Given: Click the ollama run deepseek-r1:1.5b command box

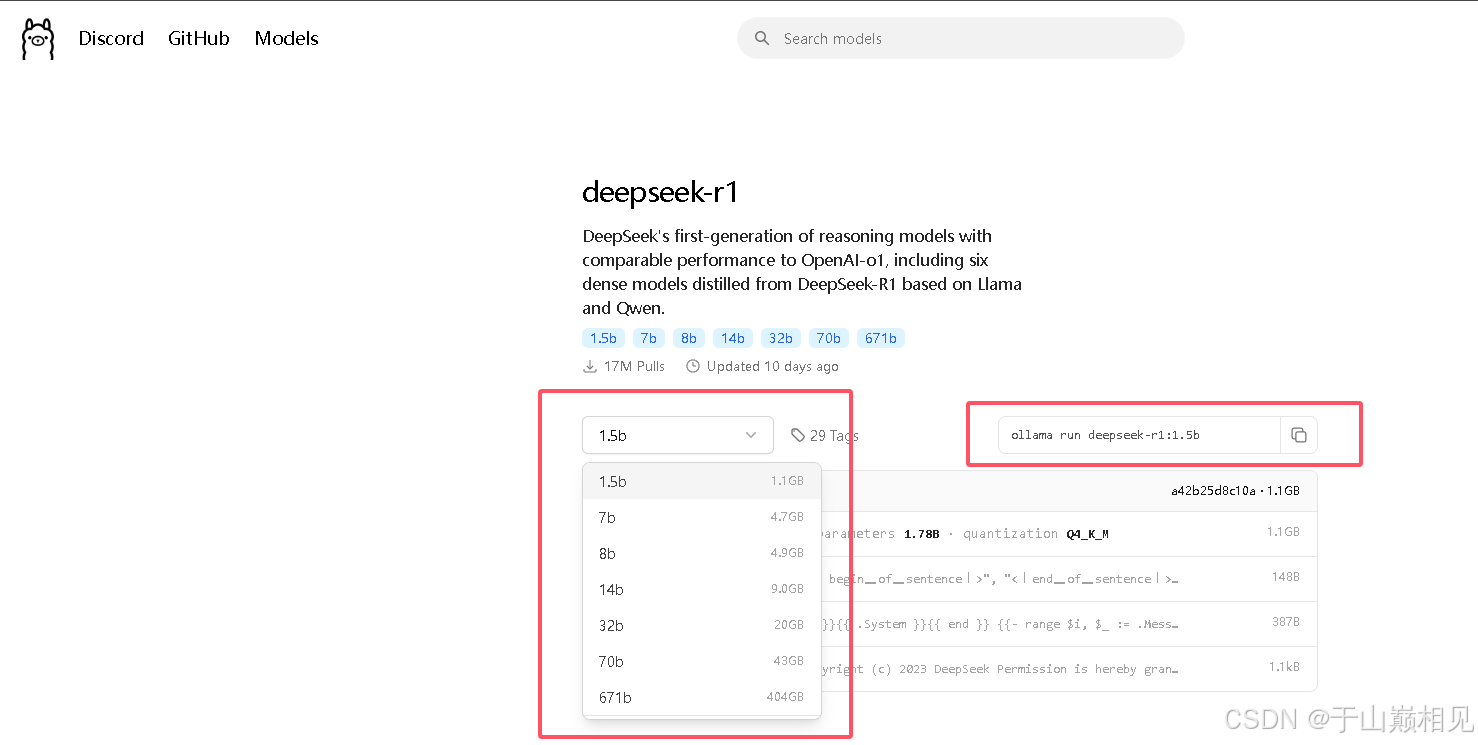Looking at the screenshot, I should tap(1139, 435).
